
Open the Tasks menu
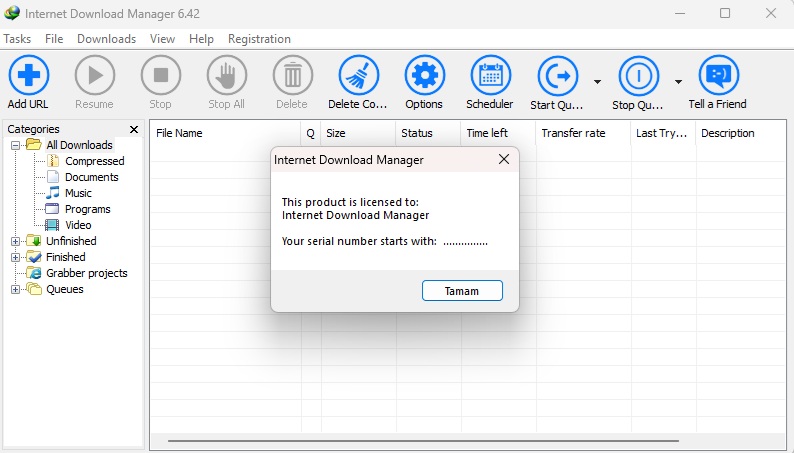[x=17, y=39]
